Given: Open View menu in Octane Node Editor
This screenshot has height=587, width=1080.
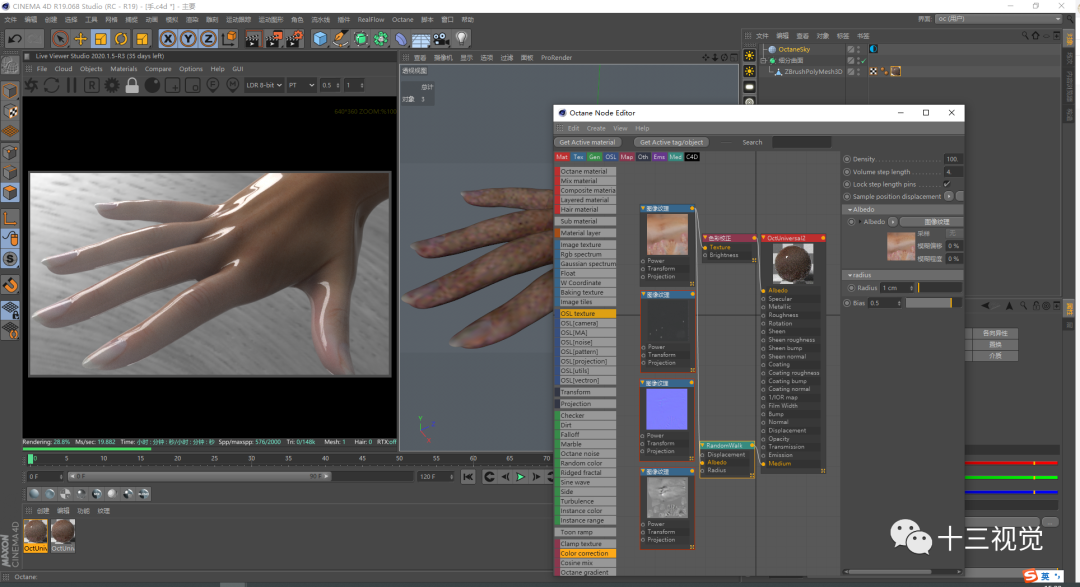Looking at the screenshot, I should coord(620,128).
